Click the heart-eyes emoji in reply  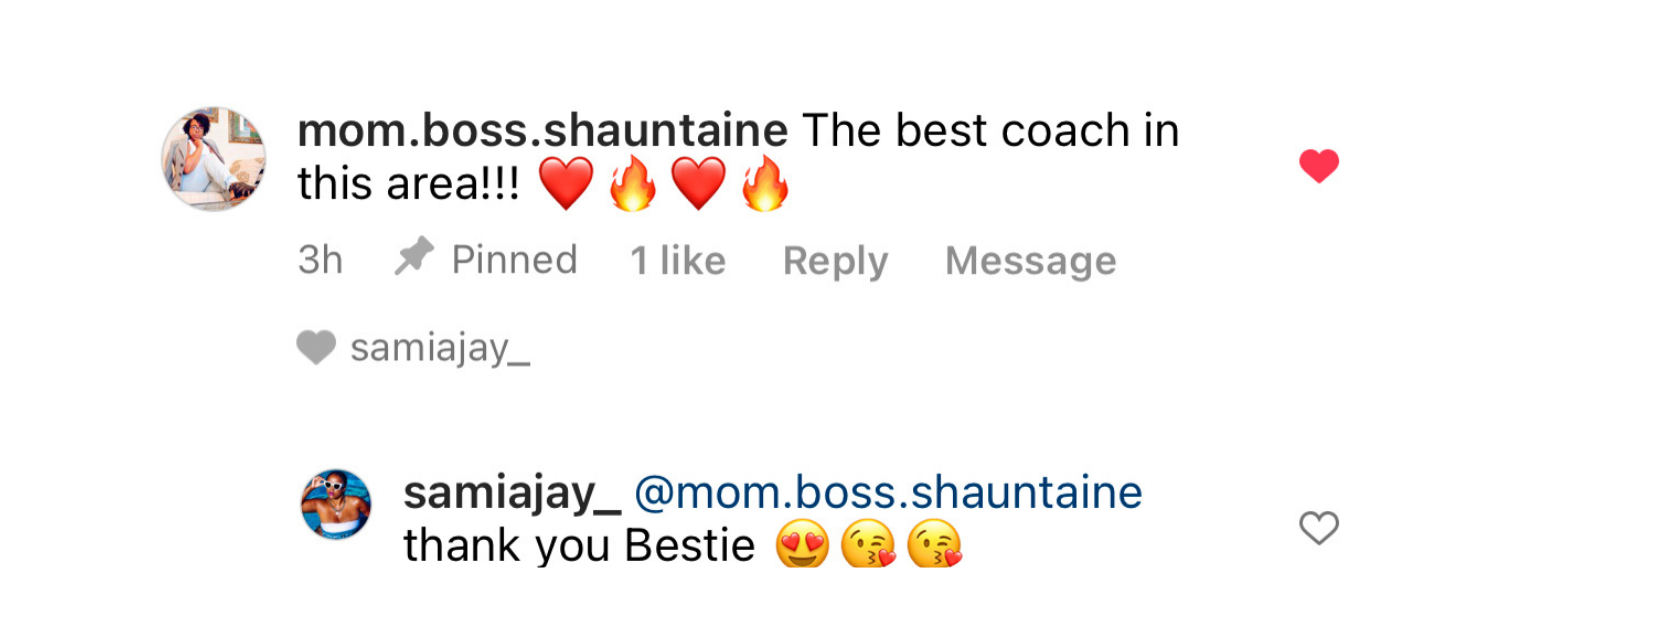[802, 545]
